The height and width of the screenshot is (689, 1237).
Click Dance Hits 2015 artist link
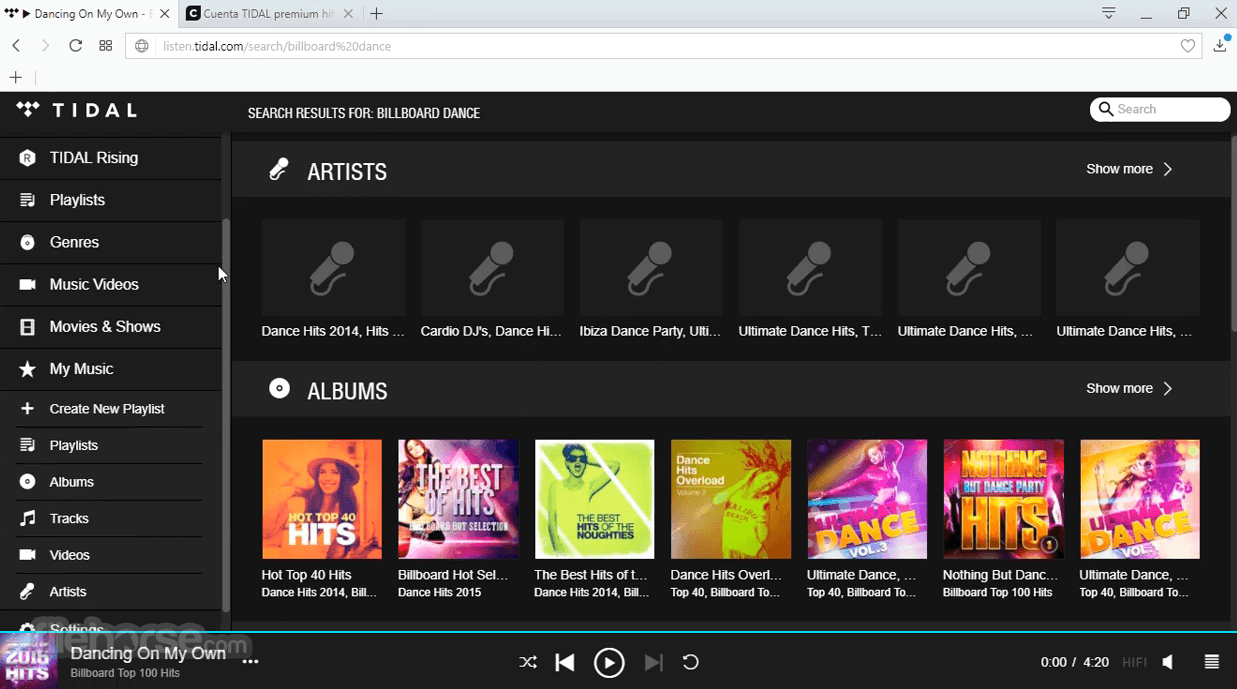click(x=439, y=592)
